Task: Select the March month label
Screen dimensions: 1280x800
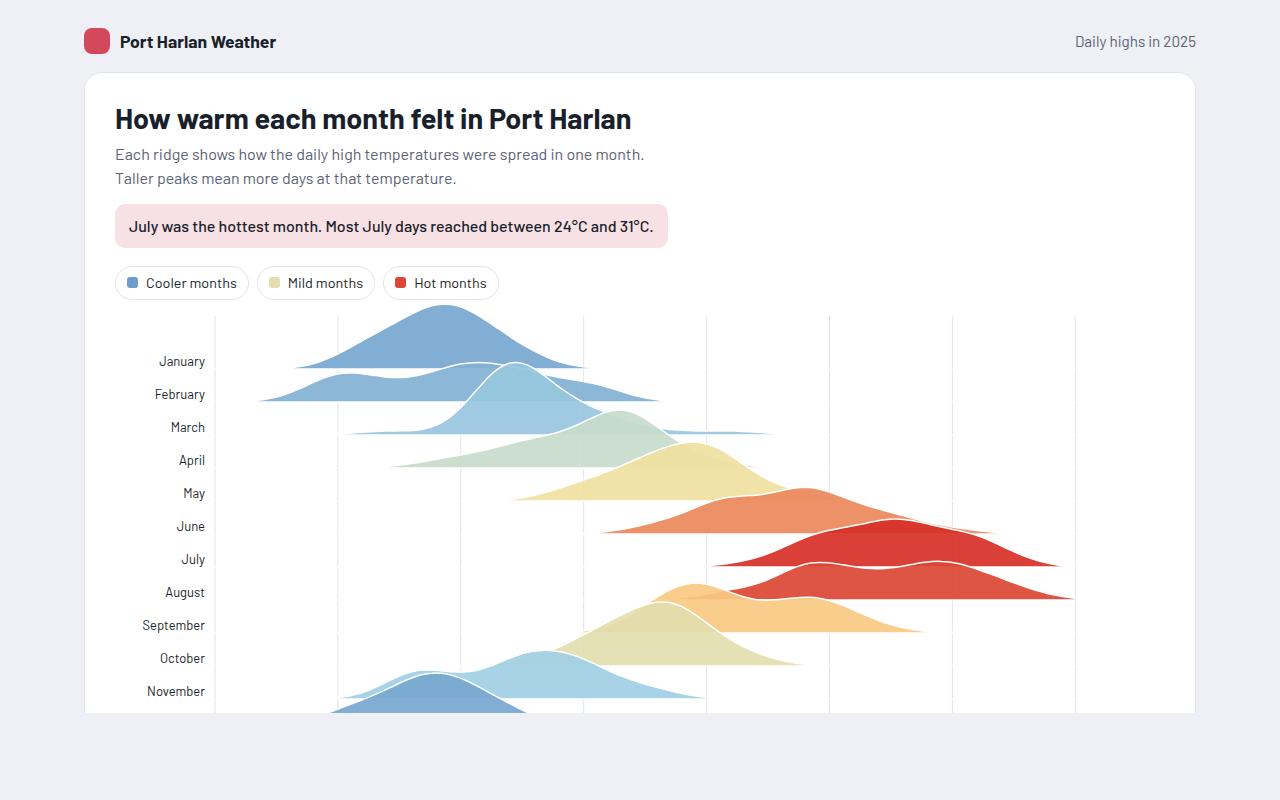Action: (188, 428)
